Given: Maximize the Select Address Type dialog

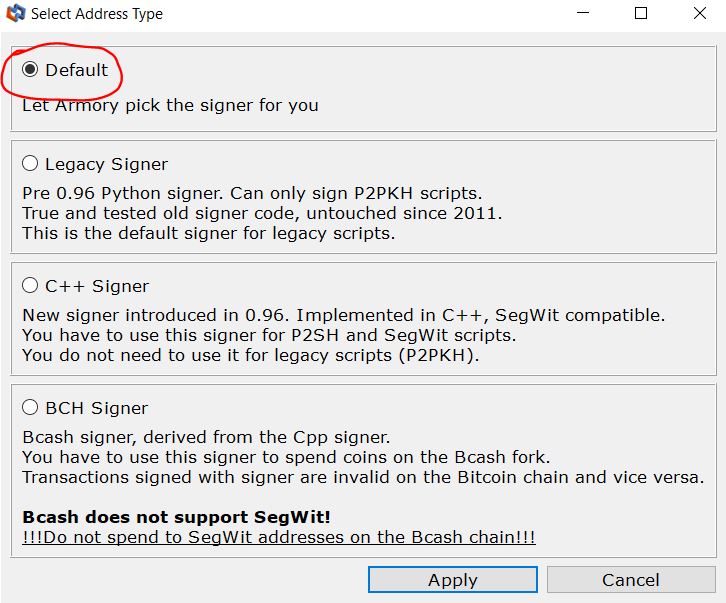Looking at the screenshot, I should click(641, 13).
